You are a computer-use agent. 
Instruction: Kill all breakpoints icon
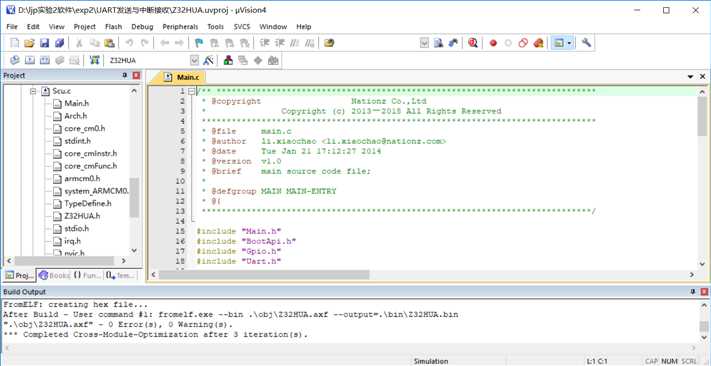[538, 43]
